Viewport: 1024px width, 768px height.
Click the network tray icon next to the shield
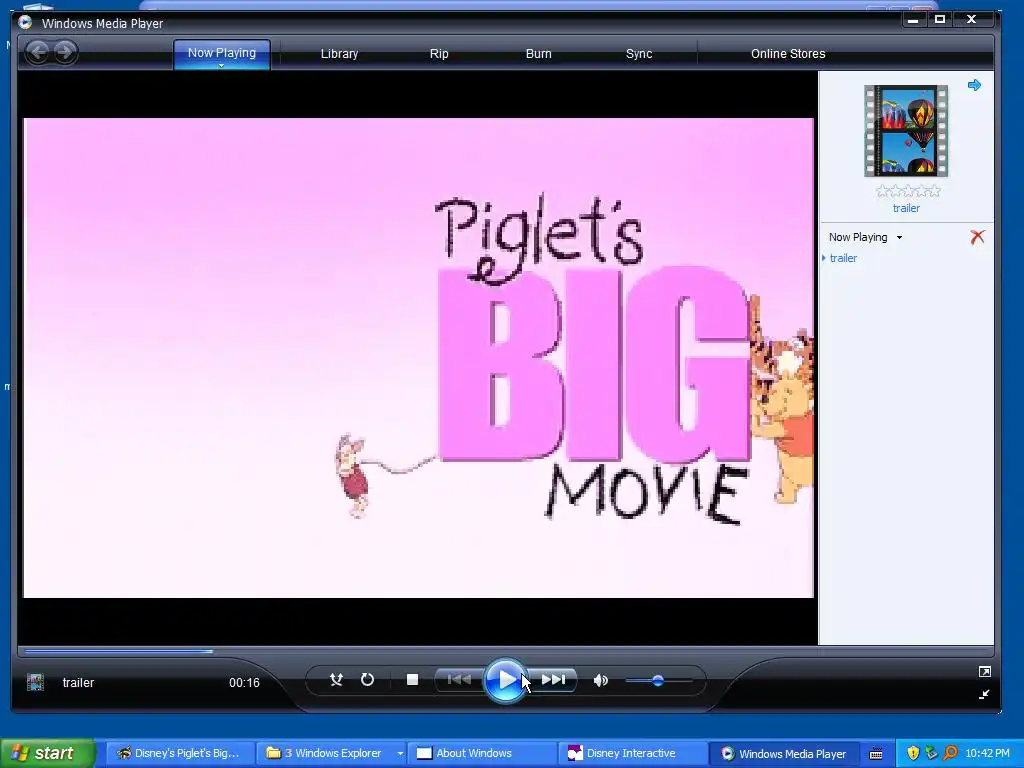click(x=931, y=754)
